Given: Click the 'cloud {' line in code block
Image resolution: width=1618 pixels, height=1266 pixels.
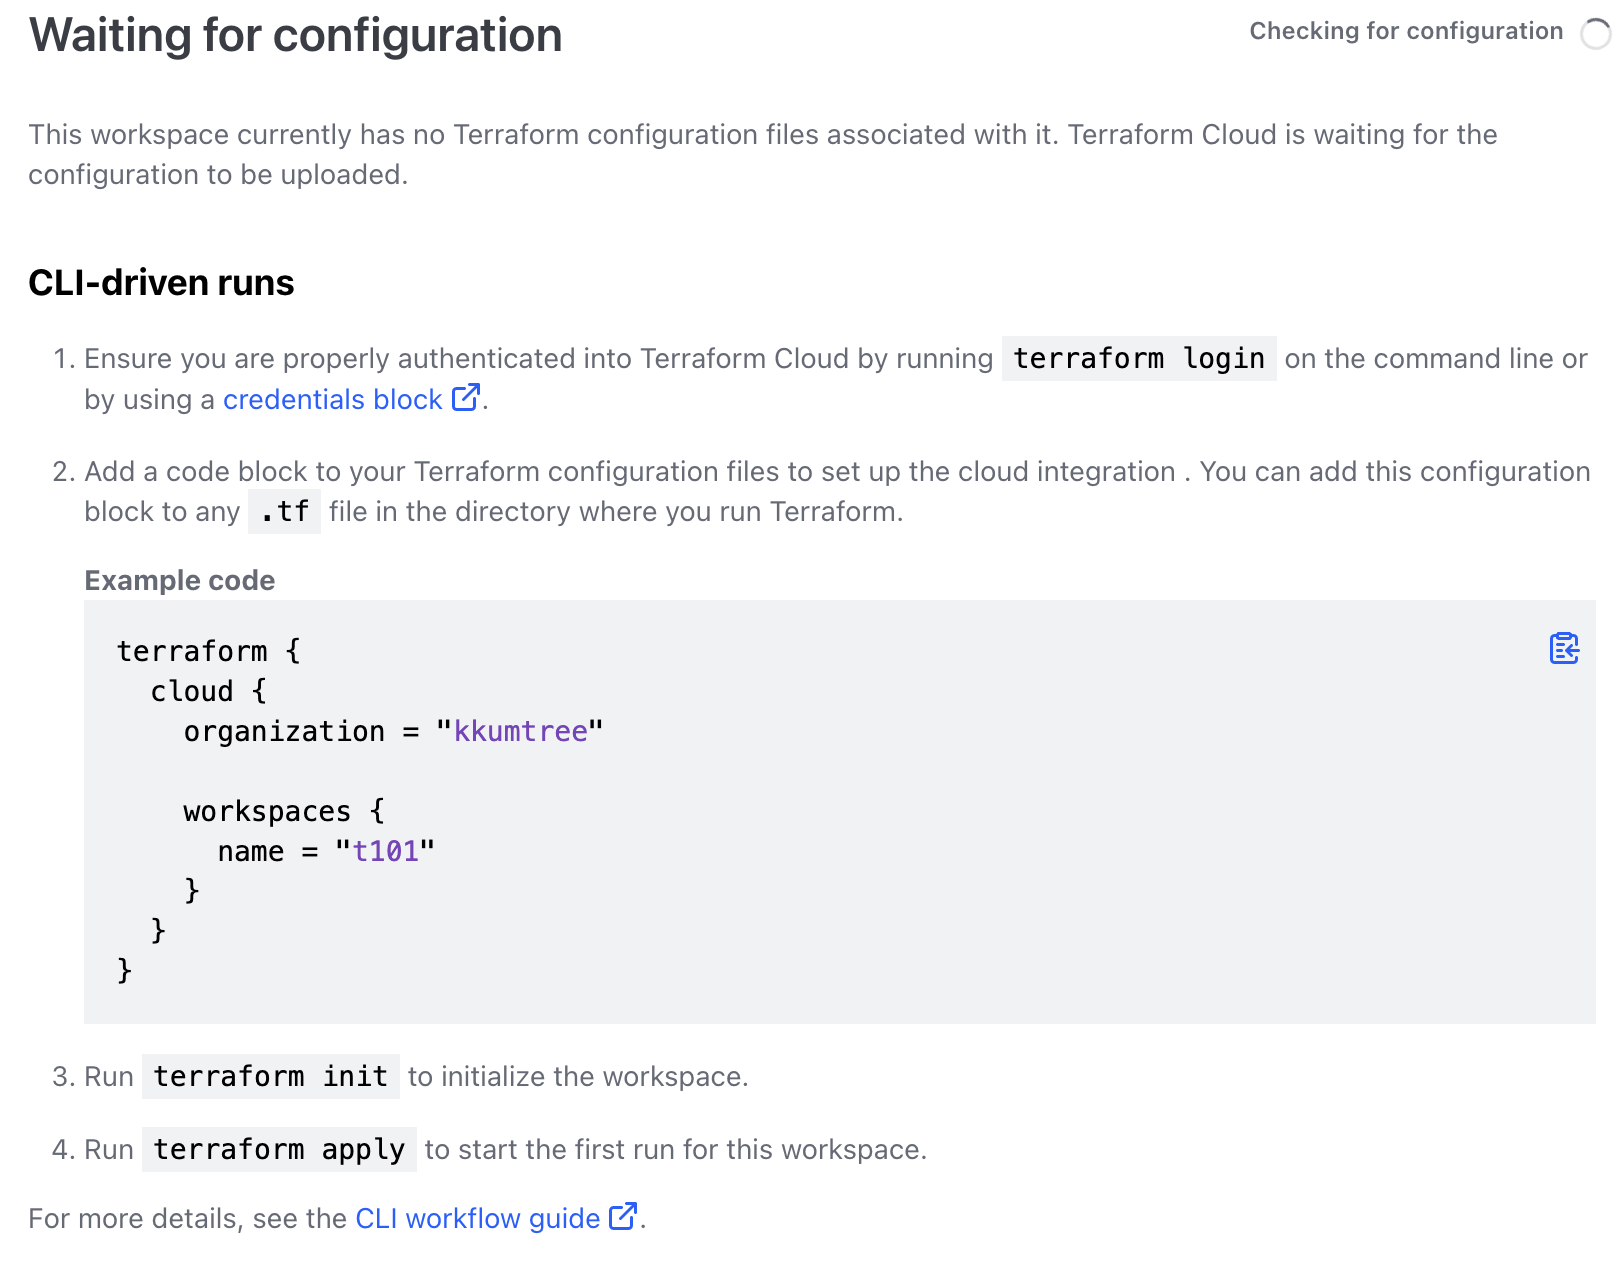Looking at the screenshot, I should click(x=209, y=691).
